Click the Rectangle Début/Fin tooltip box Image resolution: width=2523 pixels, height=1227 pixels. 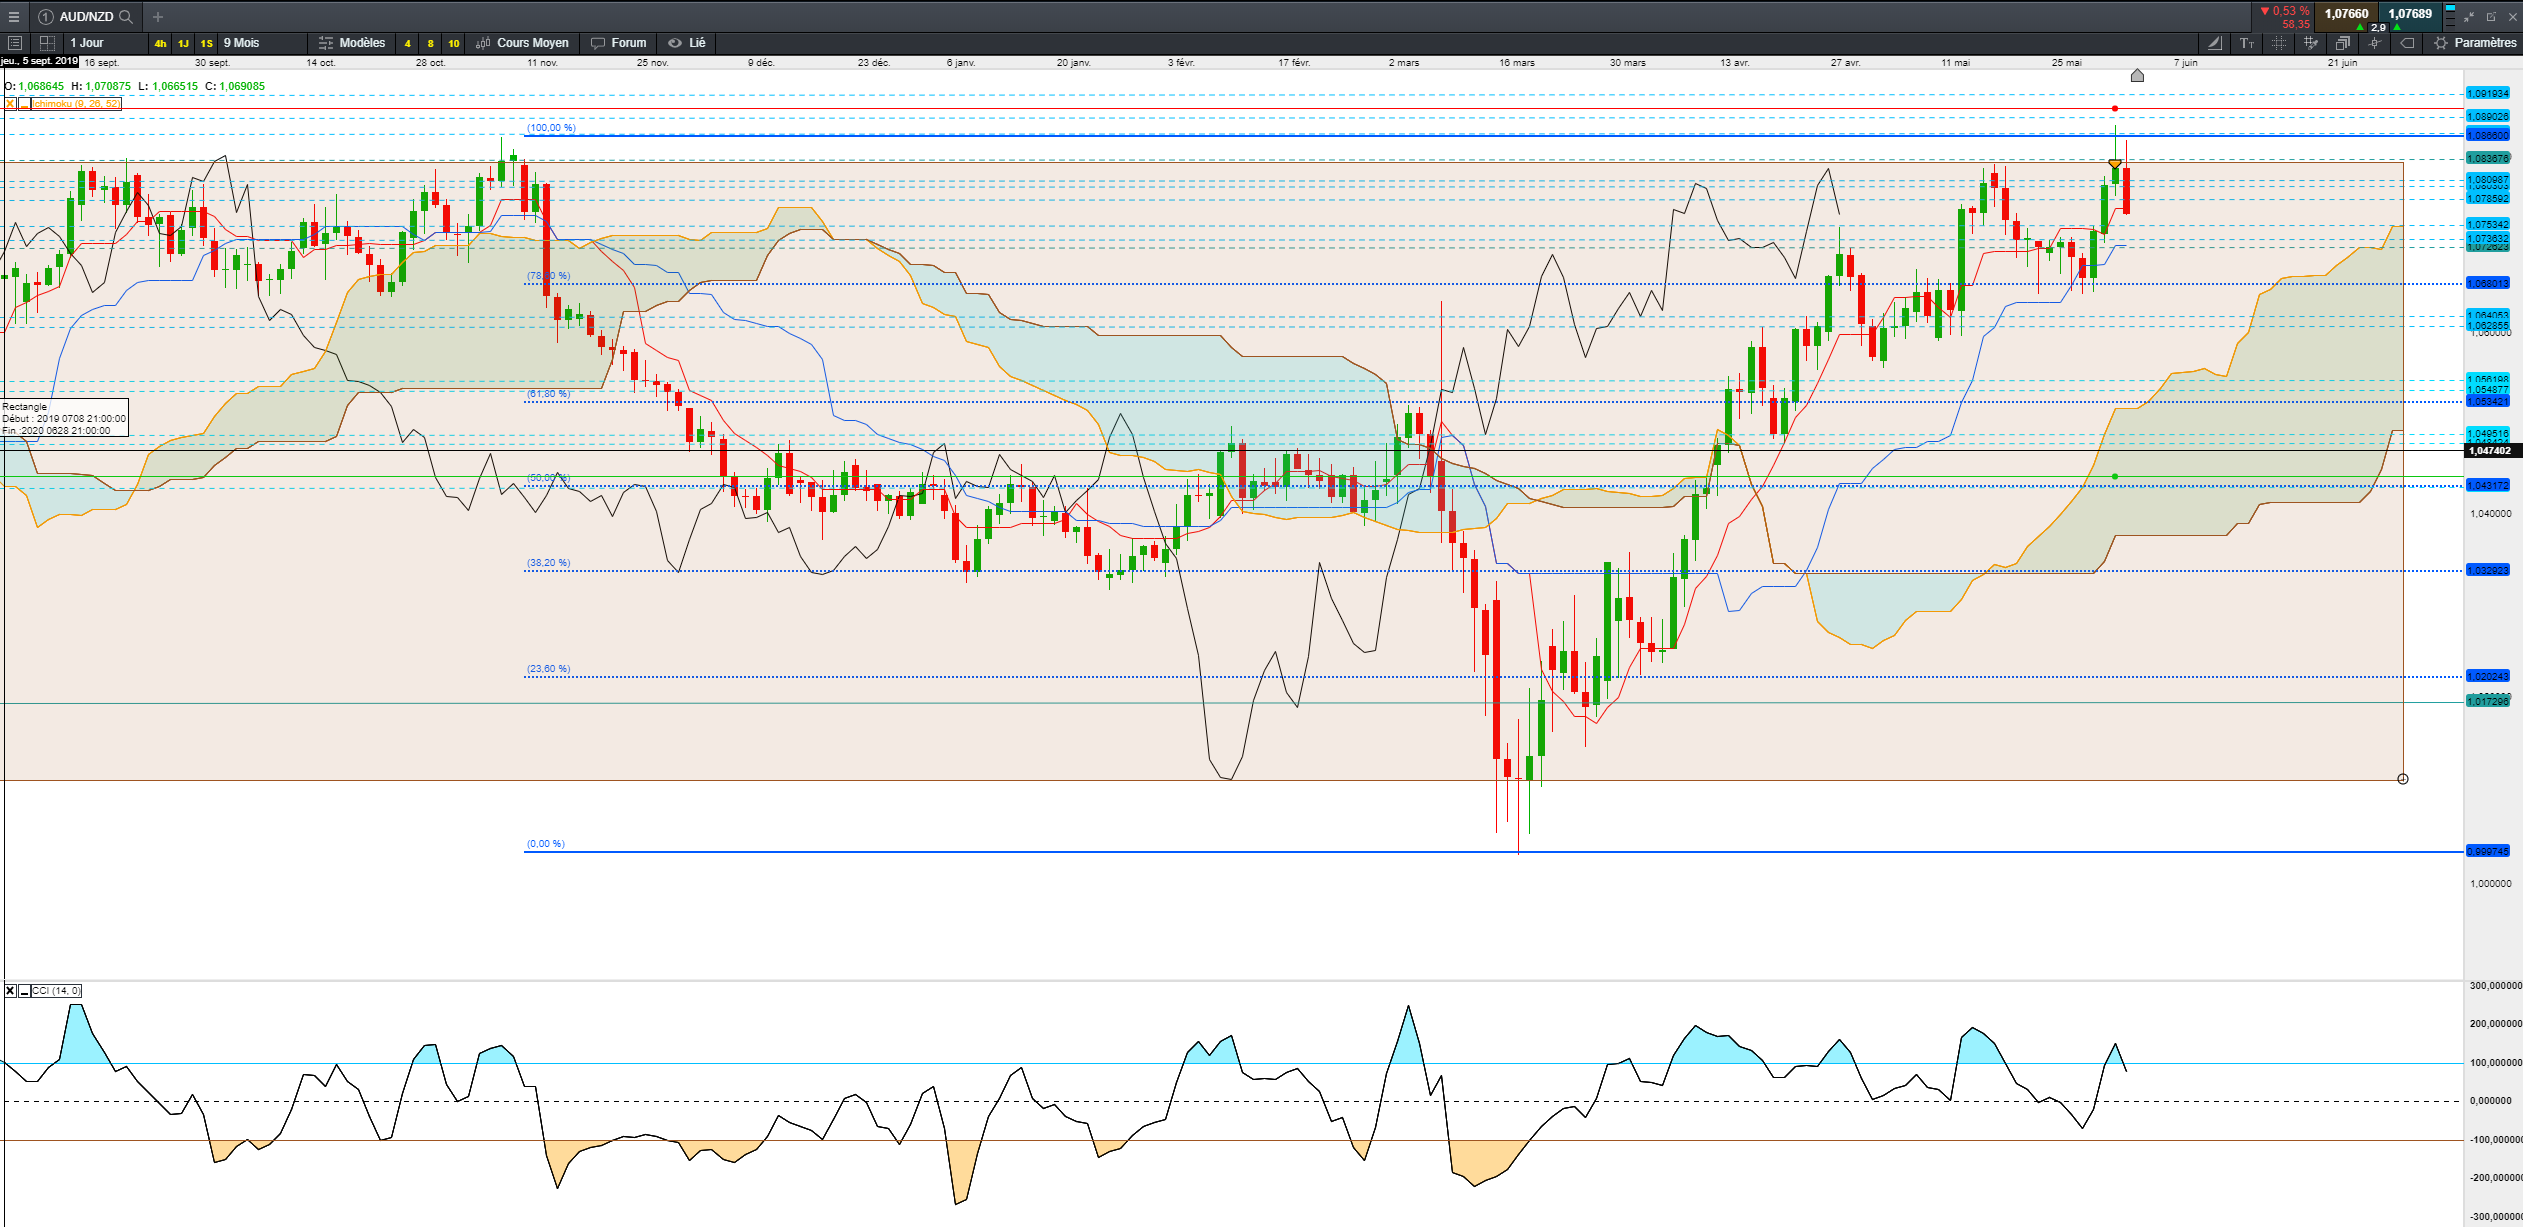click(x=64, y=419)
